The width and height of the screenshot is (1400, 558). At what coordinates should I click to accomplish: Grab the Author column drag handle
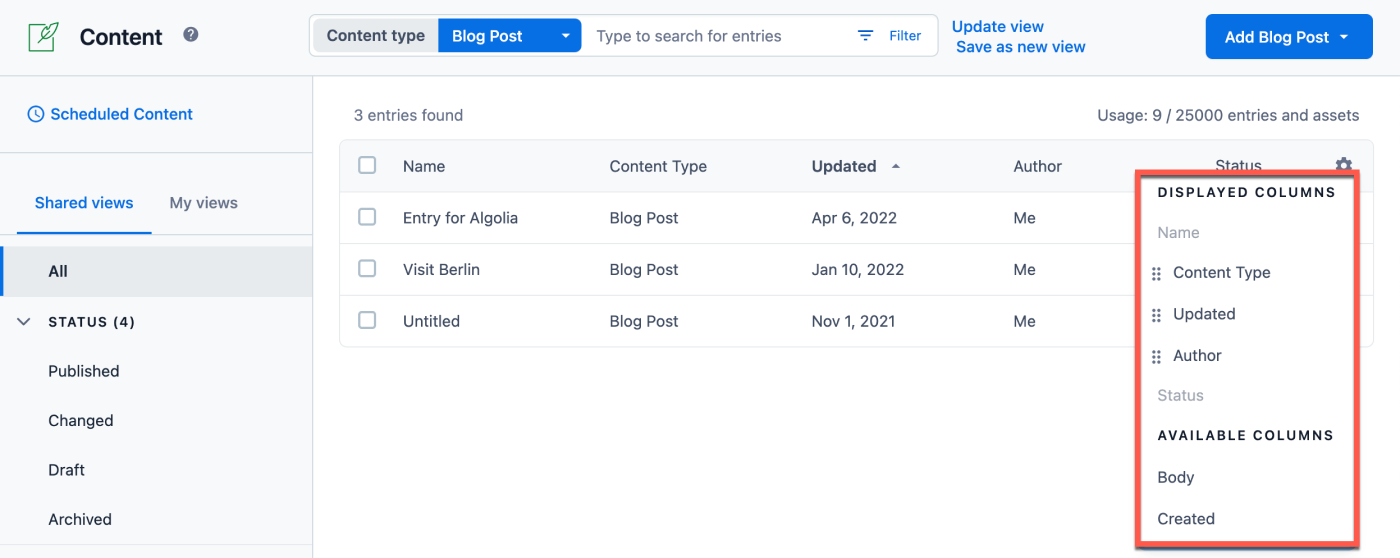tap(1156, 356)
